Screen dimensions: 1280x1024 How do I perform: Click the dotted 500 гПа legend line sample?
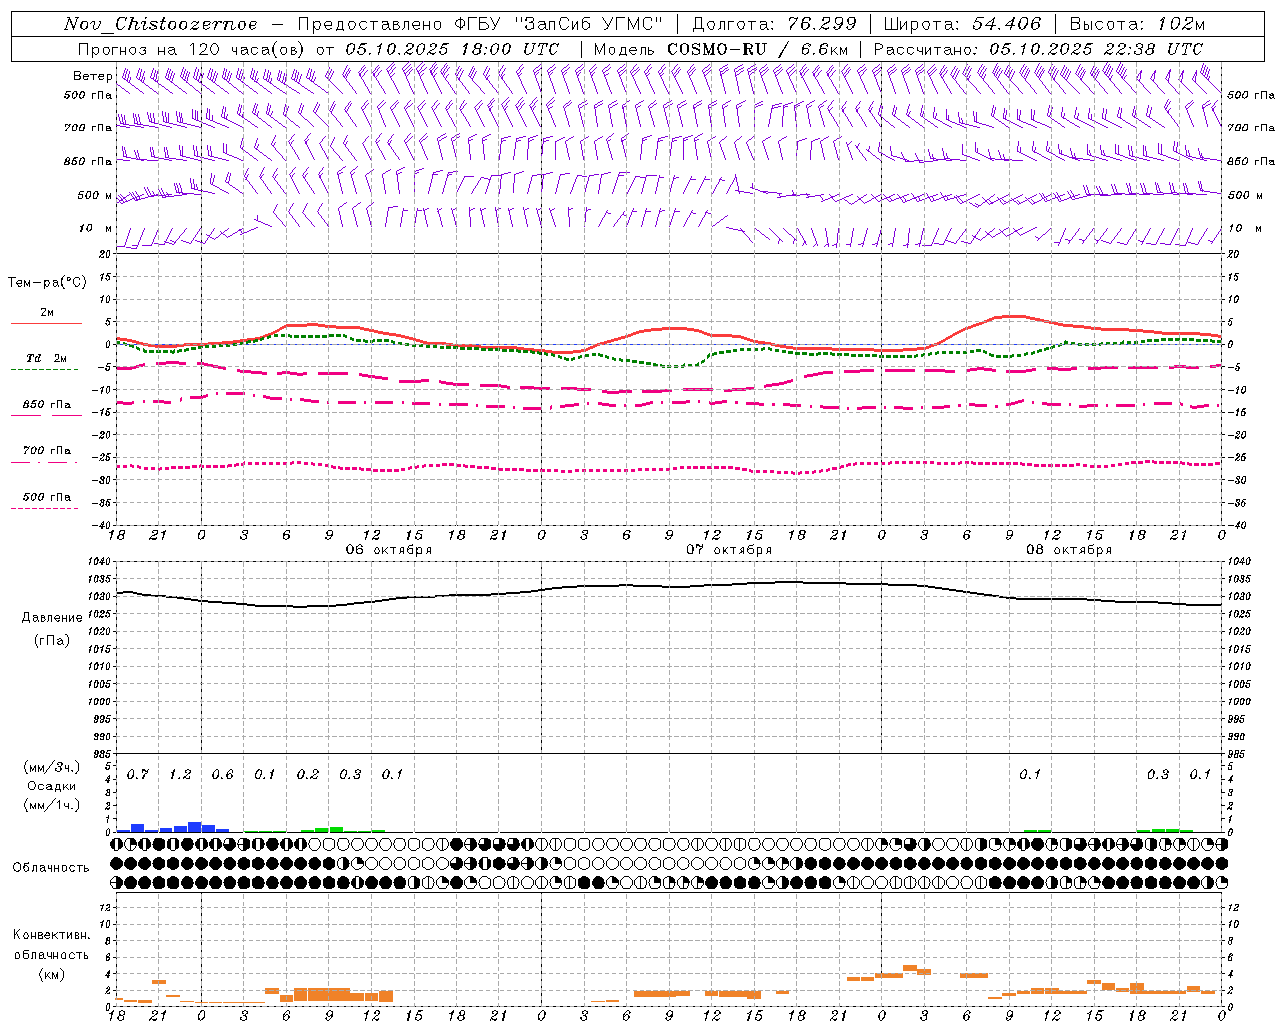[45, 508]
